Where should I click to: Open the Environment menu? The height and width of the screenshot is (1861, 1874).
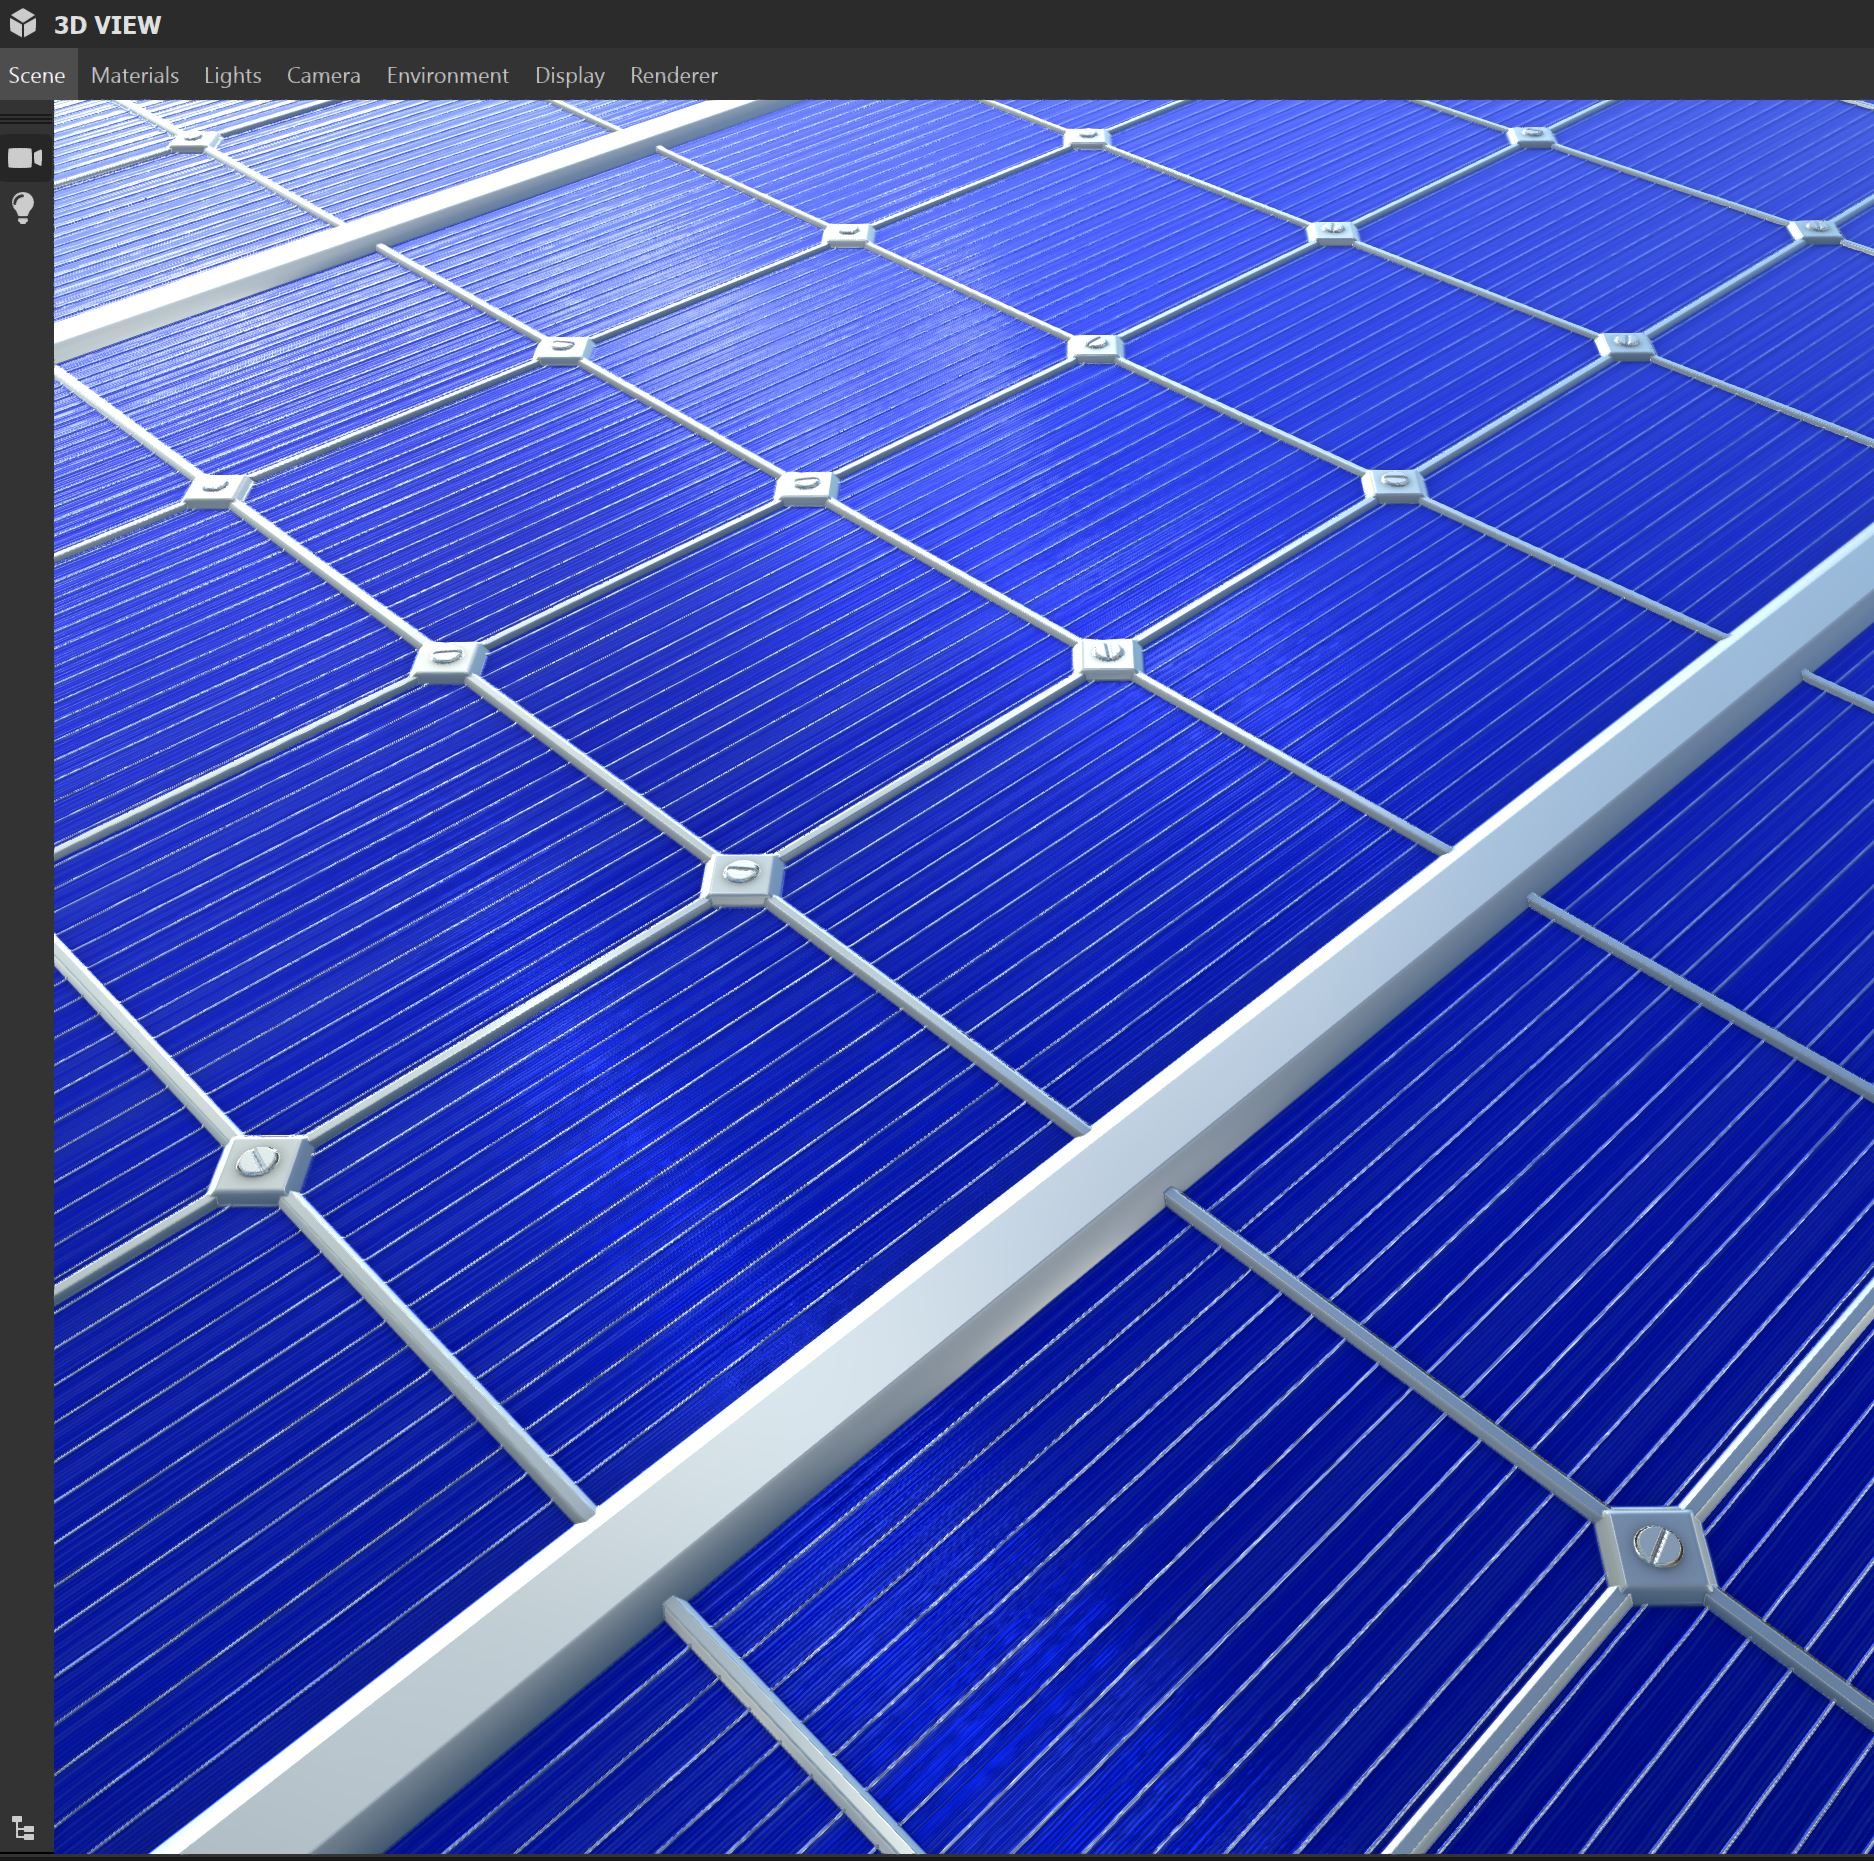tap(447, 75)
